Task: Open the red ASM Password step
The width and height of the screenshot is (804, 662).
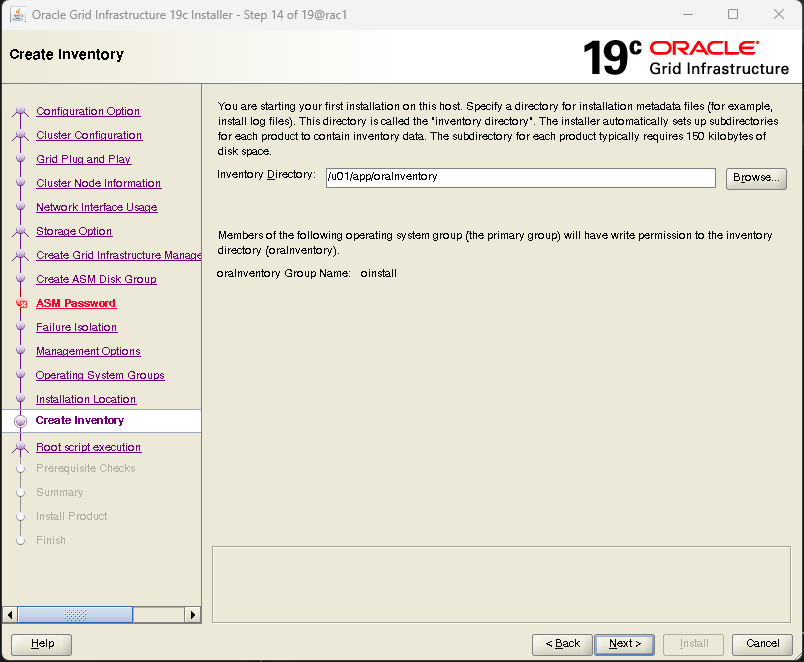Action: pyautogui.click(x=75, y=304)
